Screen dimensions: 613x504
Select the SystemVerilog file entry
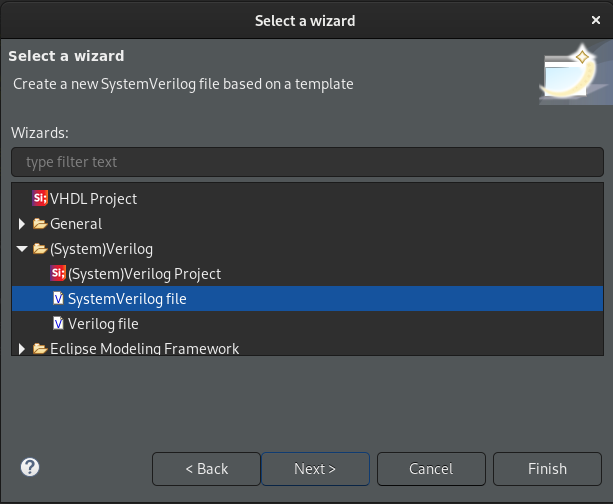click(x=307, y=299)
